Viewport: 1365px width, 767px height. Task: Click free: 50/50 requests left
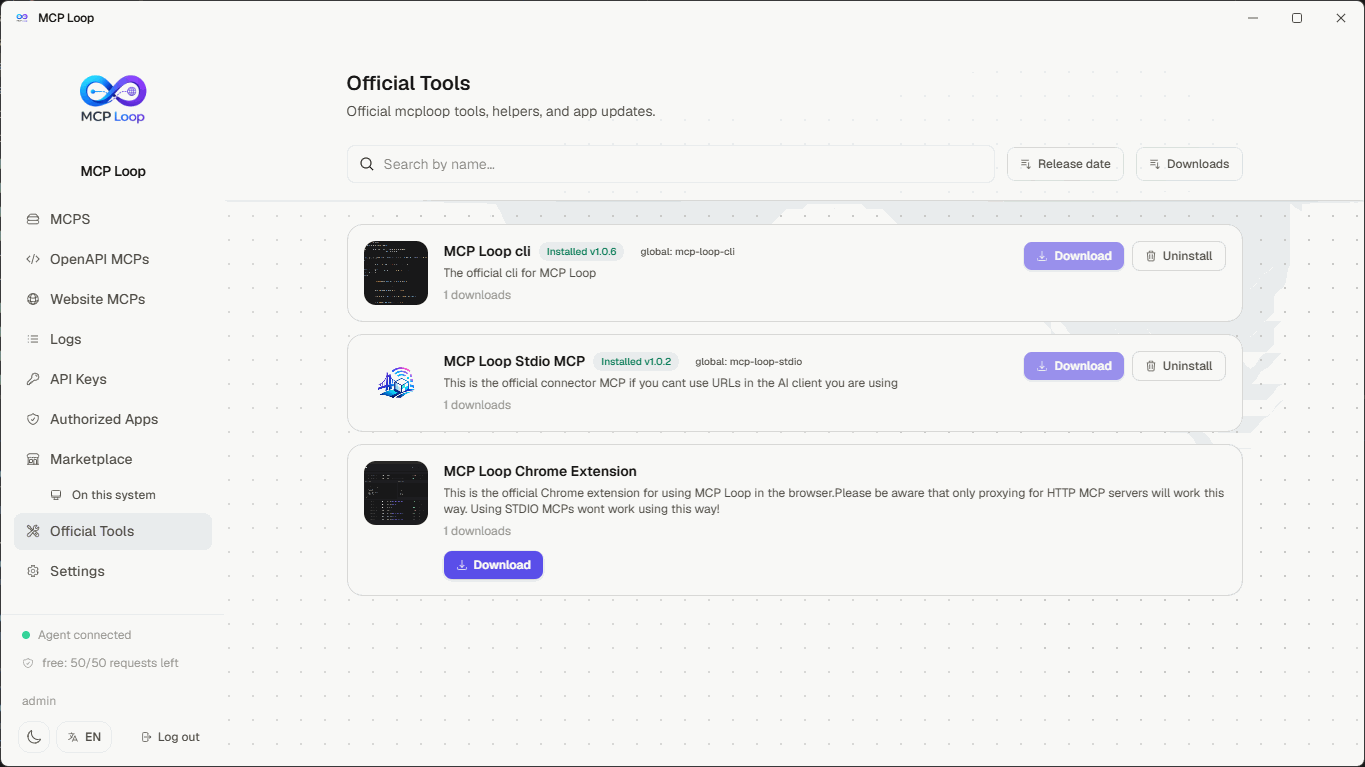(110, 663)
